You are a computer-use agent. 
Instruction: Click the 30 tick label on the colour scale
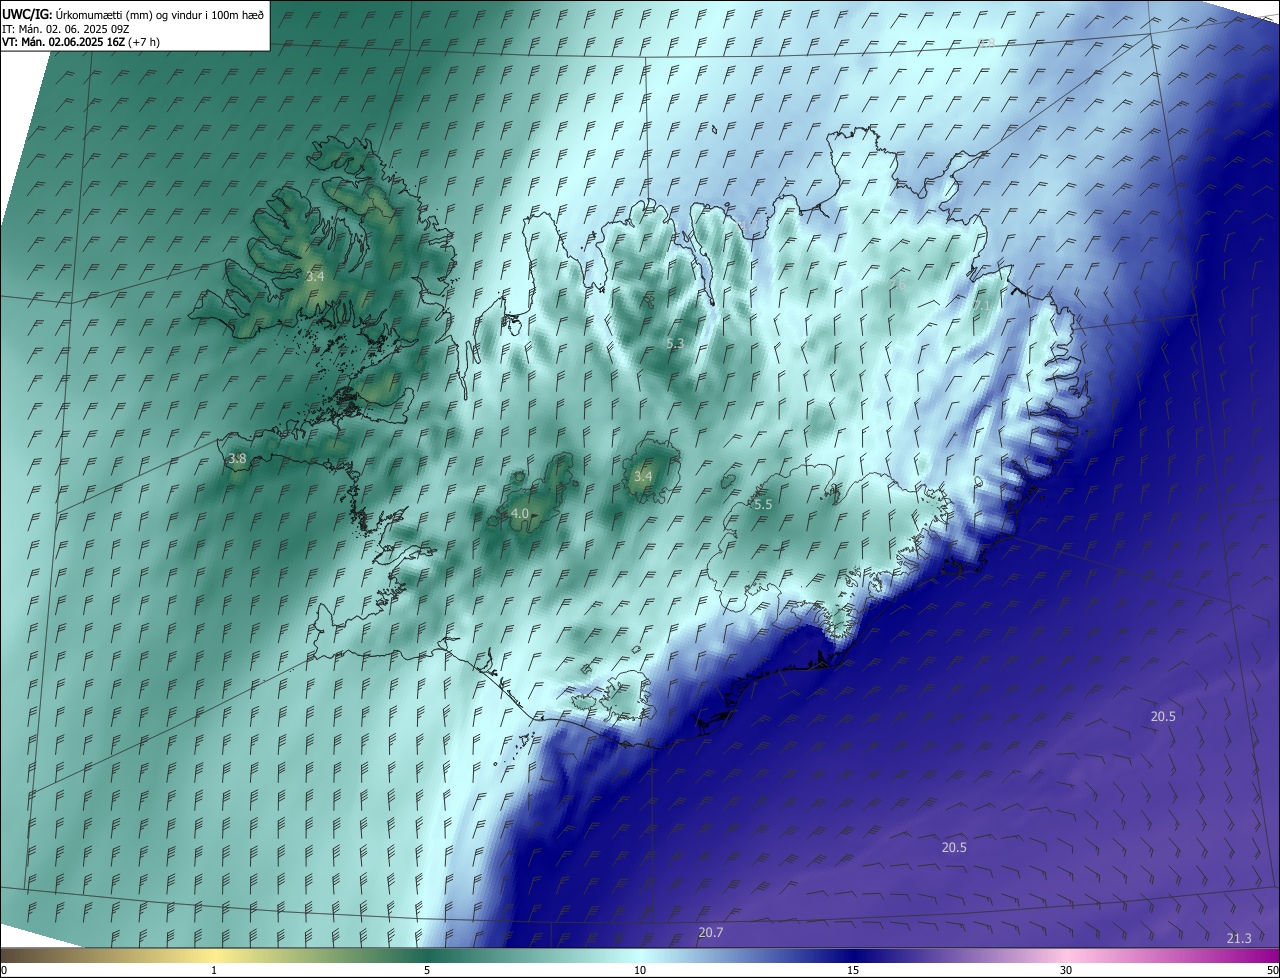click(x=1066, y=970)
